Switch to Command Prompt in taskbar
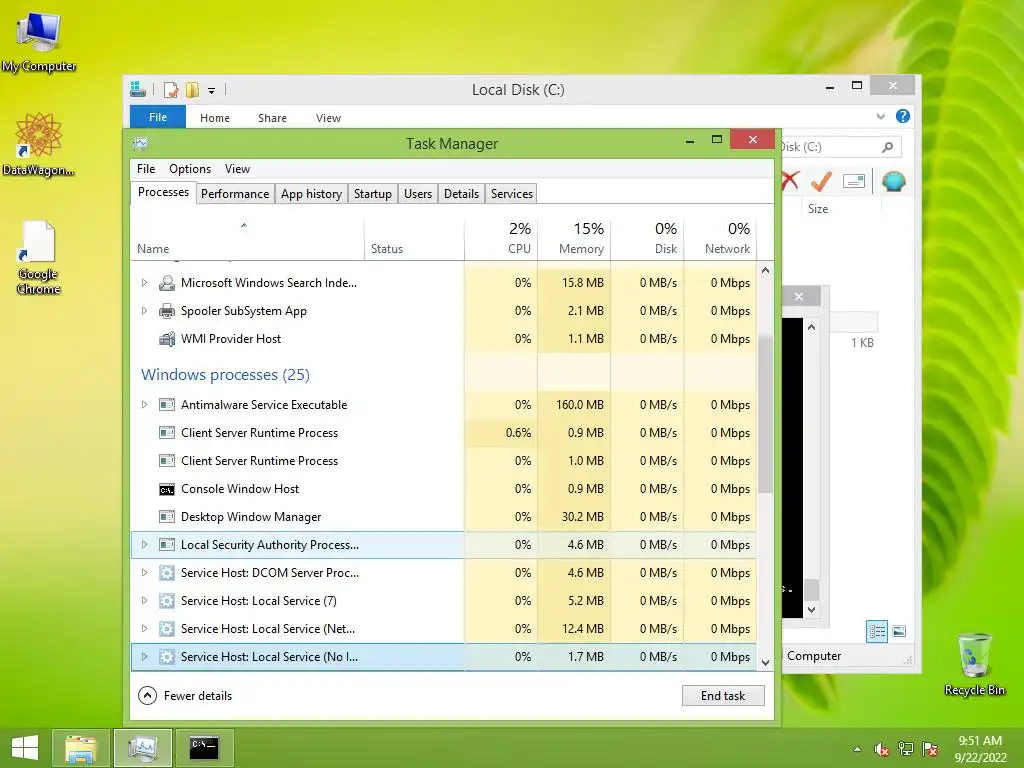Screen dimensions: 1024x768 [204, 748]
